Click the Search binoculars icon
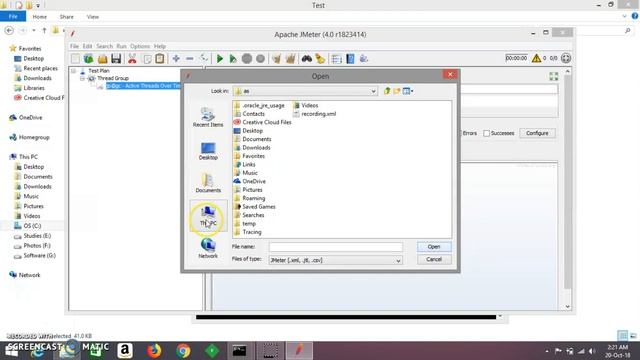 (x=307, y=58)
